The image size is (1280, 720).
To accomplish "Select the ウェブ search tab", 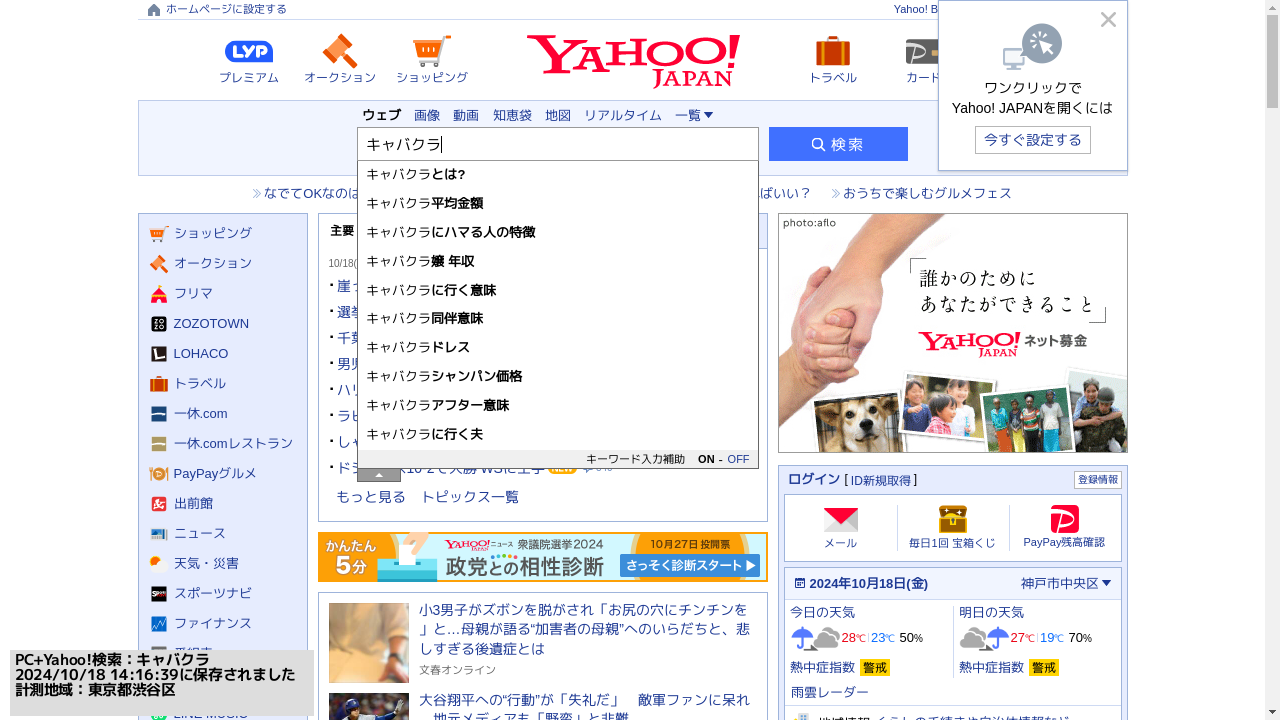I will 381,115.
